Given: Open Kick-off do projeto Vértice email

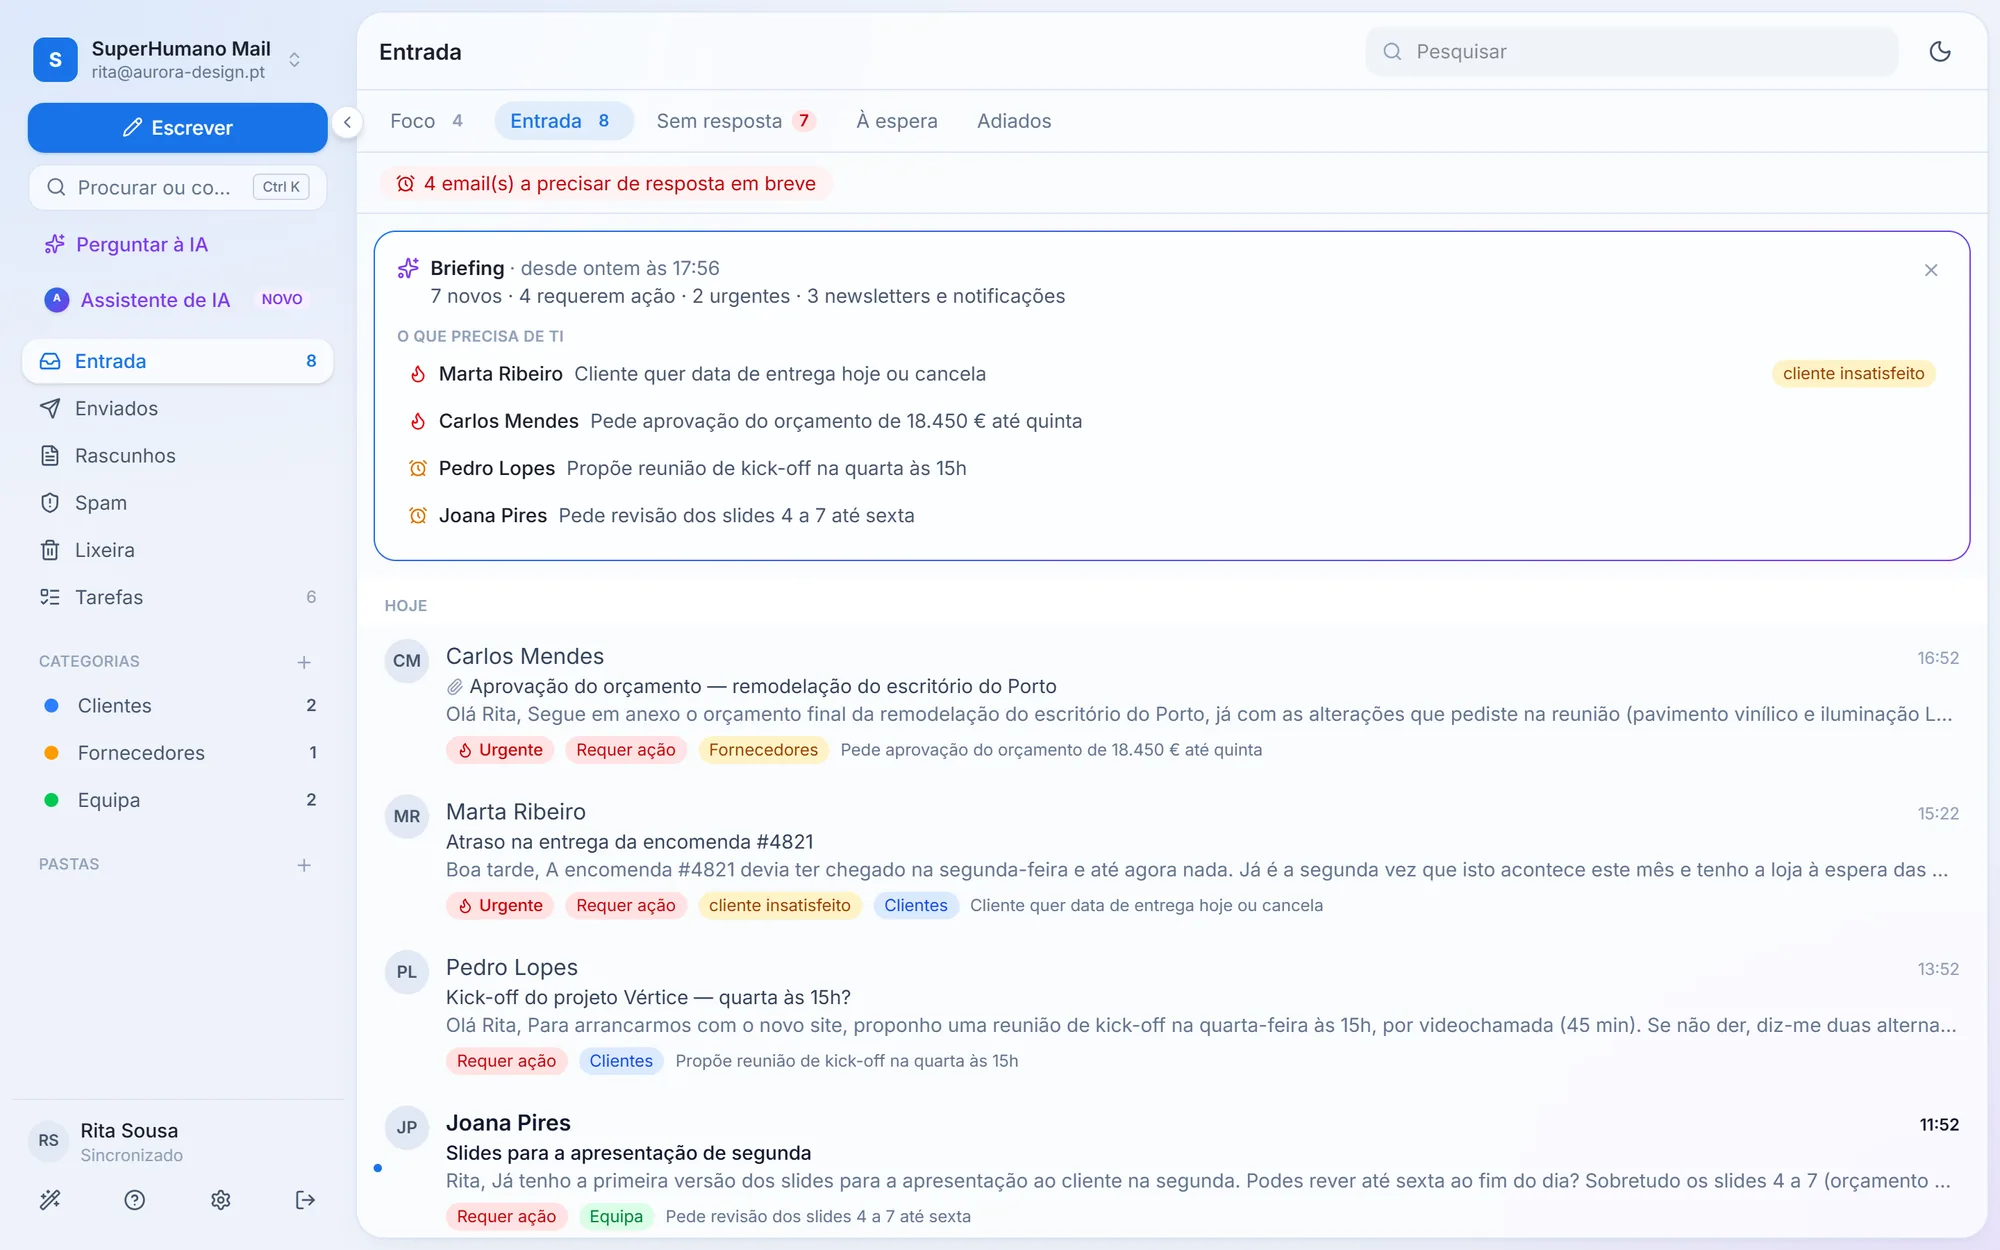Looking at the screenshot, I should click(1171, 1014).
